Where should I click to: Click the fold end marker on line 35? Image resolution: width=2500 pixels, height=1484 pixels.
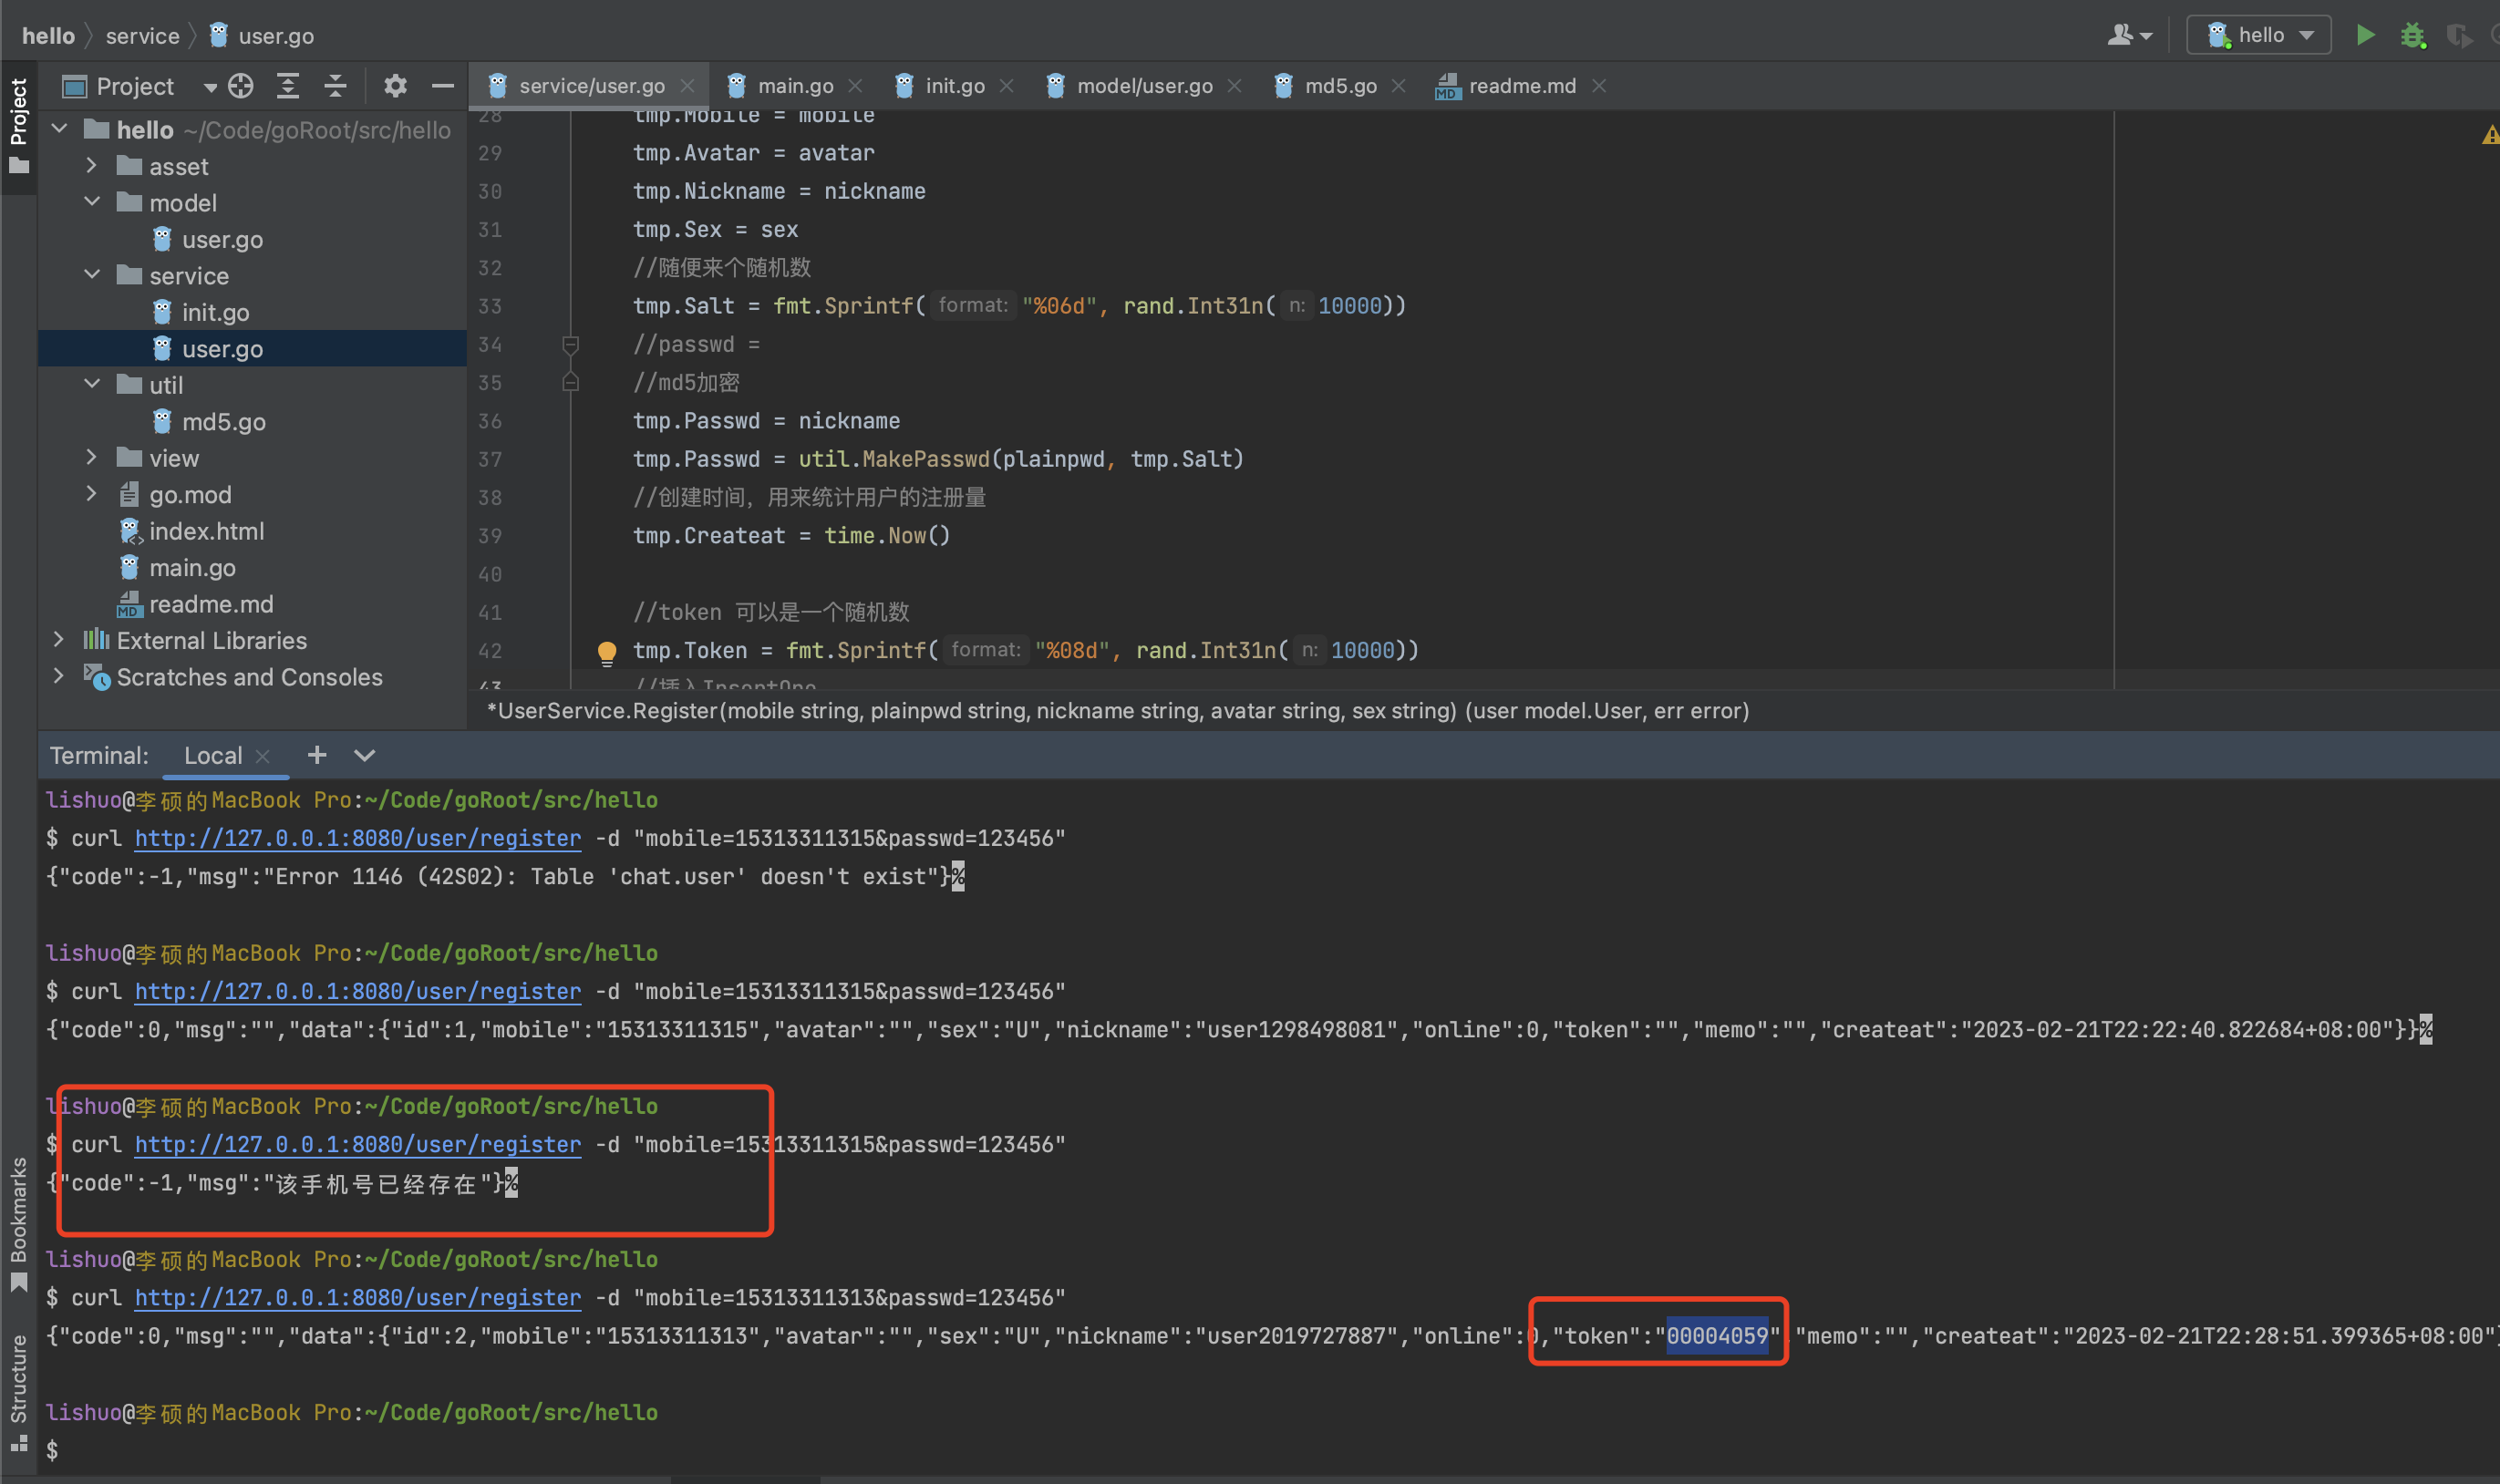(570, 382)
